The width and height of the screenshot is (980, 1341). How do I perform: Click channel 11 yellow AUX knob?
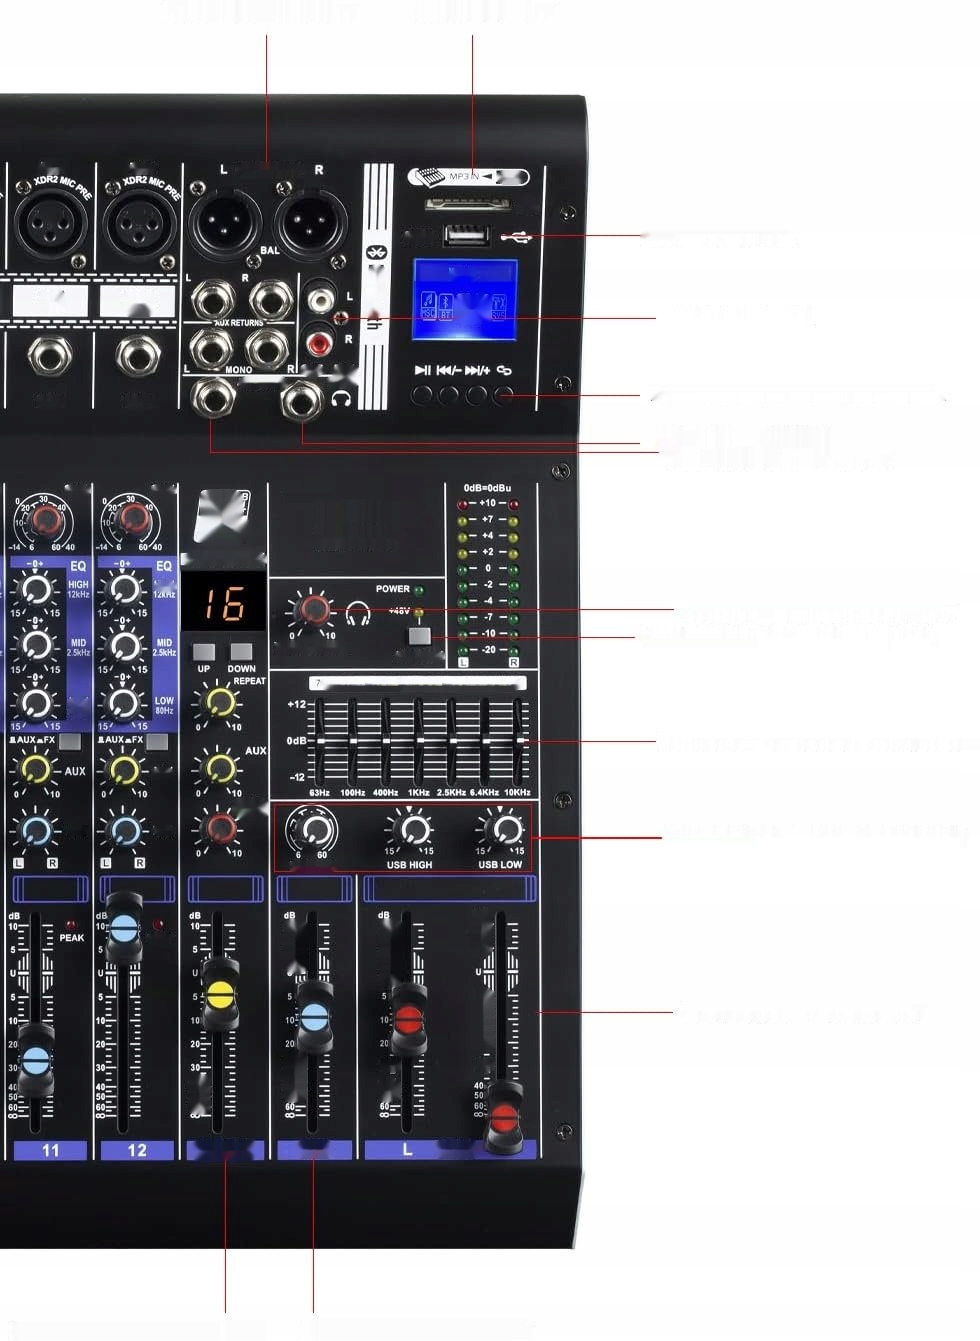36,770
